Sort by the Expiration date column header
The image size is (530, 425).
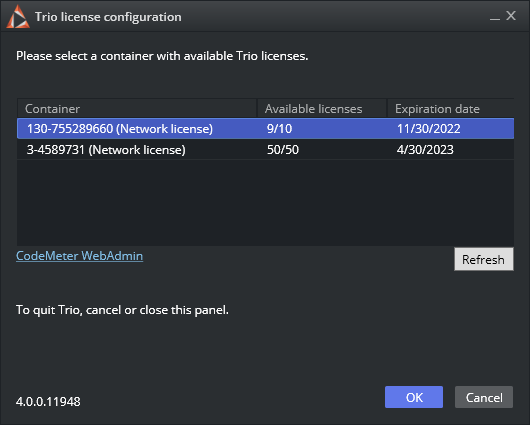pyautogui.click(x=451, y=109)
